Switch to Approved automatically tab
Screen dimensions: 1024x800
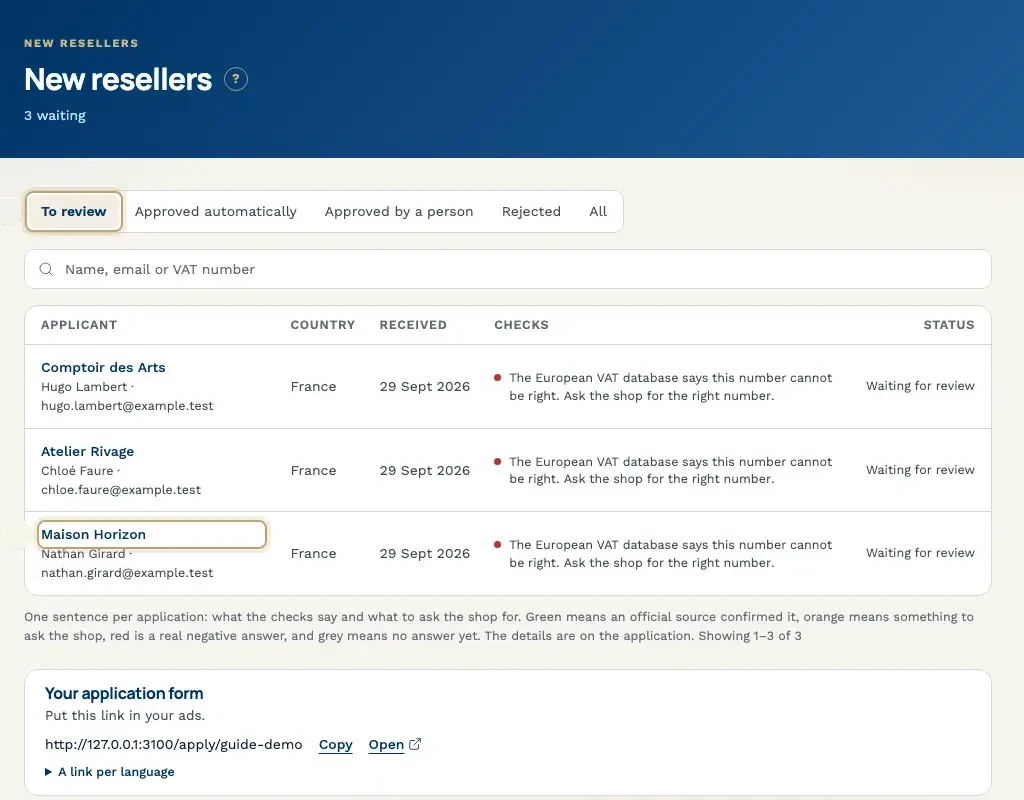point(216,212)
